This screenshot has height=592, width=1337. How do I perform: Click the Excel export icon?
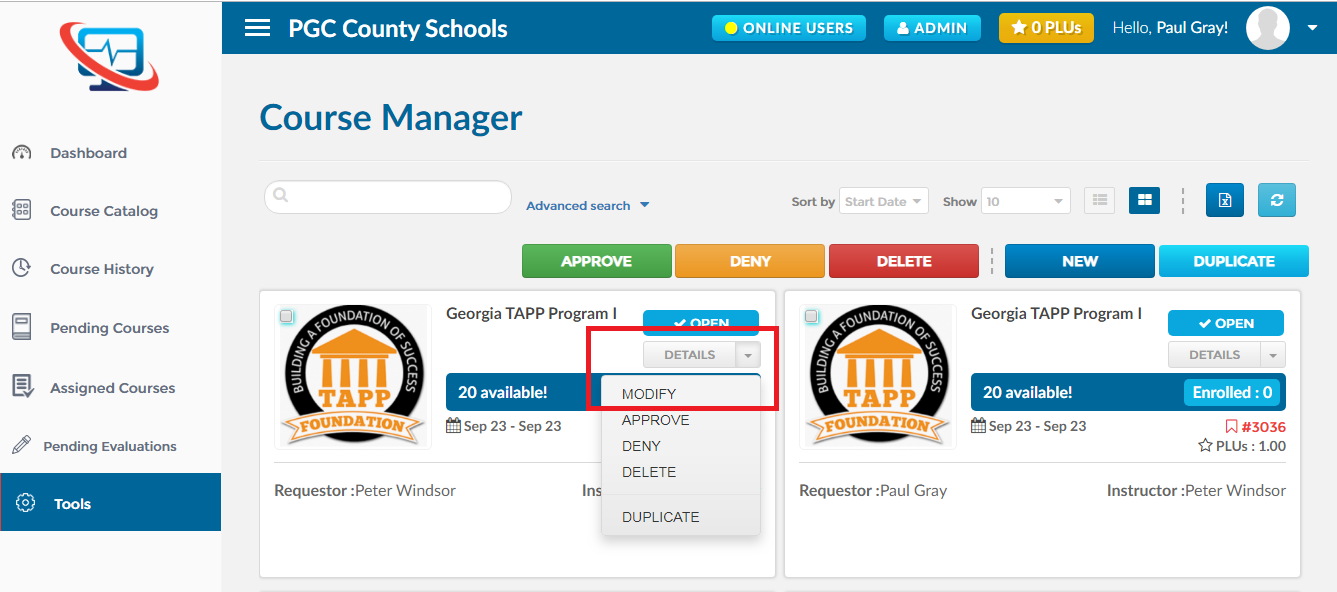[1224, 200]
